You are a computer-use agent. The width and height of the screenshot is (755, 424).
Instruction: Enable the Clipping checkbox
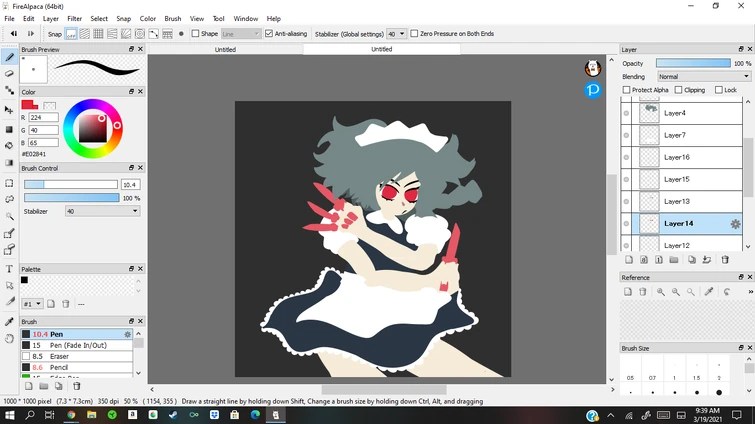[x=678, y=90]
